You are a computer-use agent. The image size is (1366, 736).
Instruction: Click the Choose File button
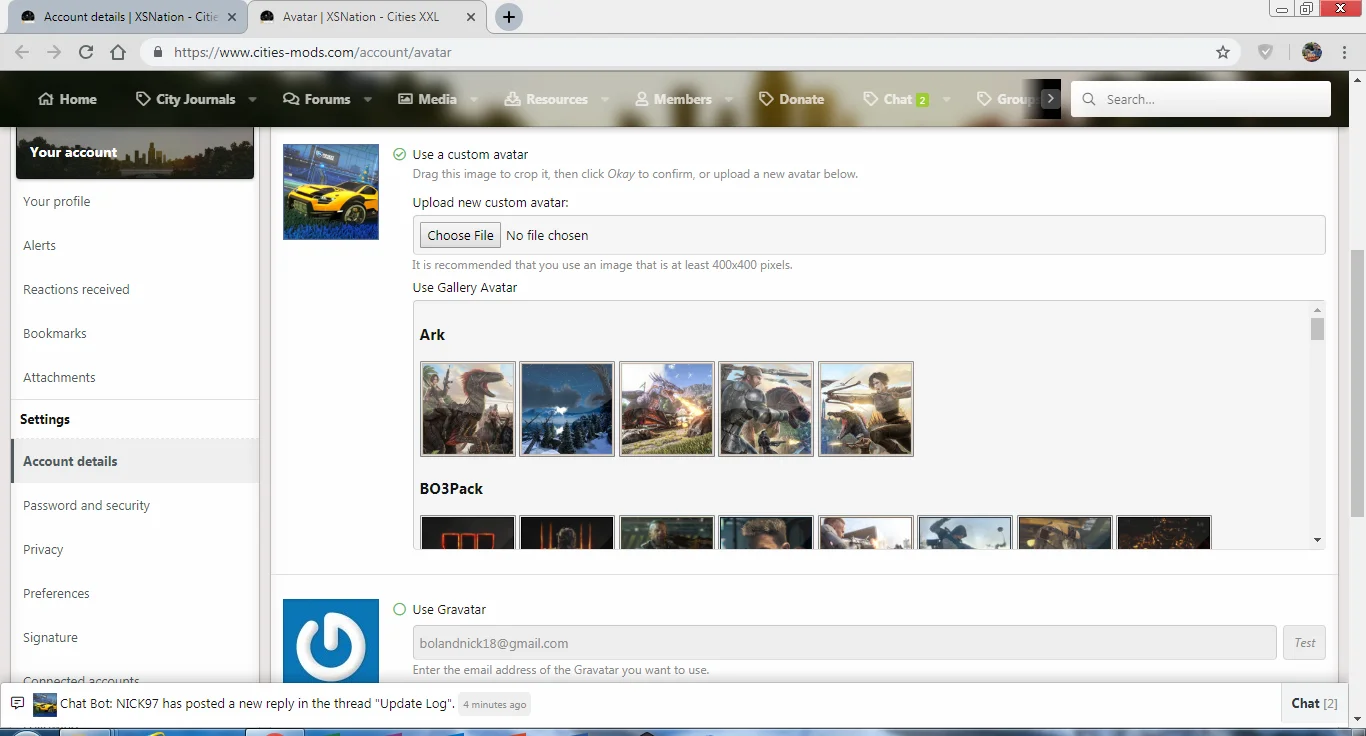pos(460,235)
